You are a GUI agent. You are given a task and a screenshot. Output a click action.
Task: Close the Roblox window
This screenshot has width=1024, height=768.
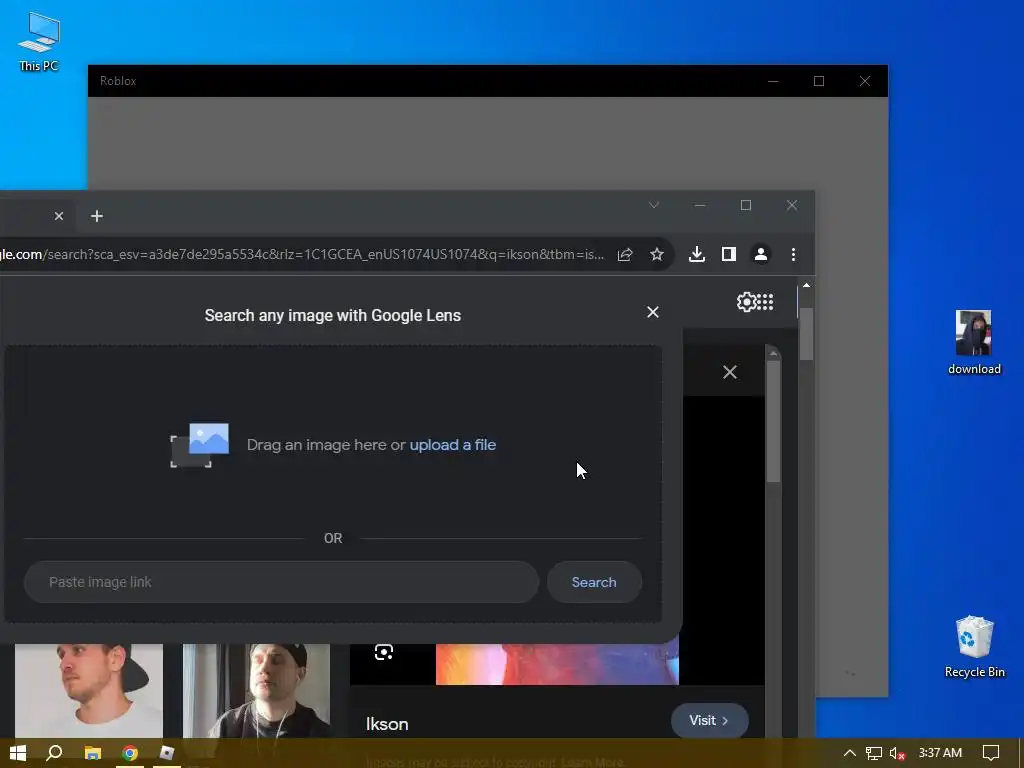865,81
